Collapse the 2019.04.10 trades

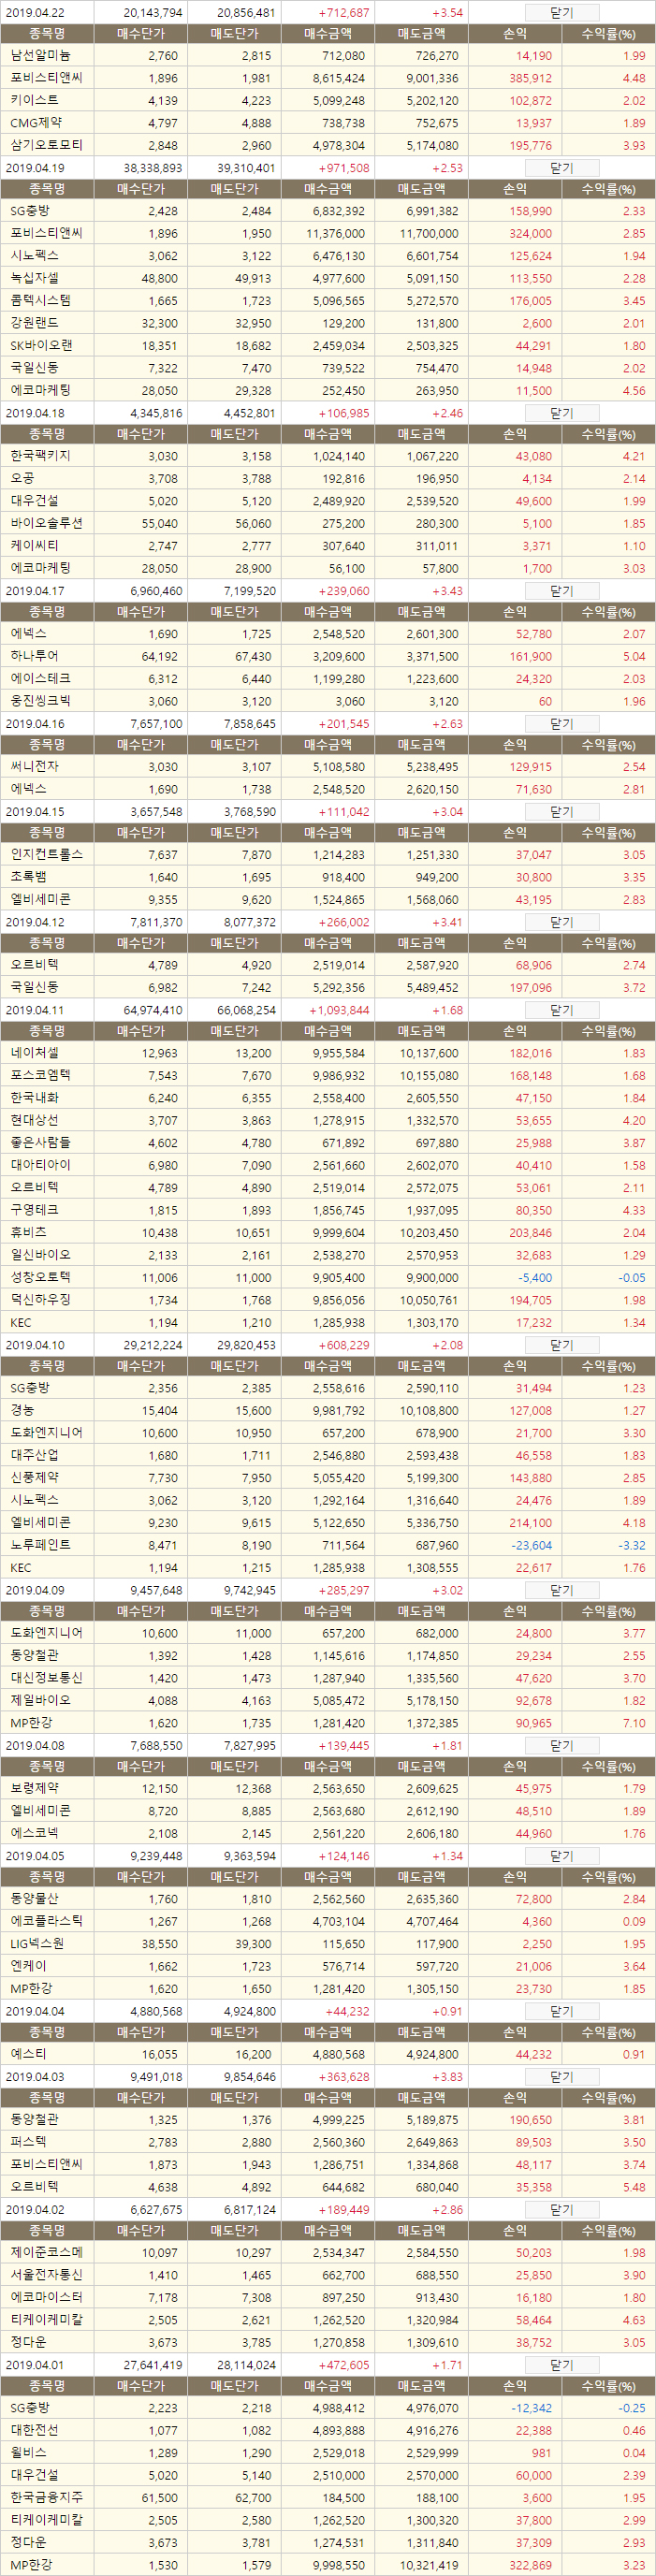click(562, 1345)
